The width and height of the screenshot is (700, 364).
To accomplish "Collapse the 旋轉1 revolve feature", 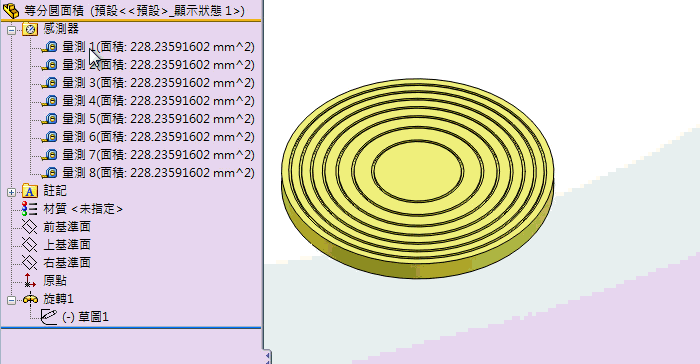I will tap(12, 300).
